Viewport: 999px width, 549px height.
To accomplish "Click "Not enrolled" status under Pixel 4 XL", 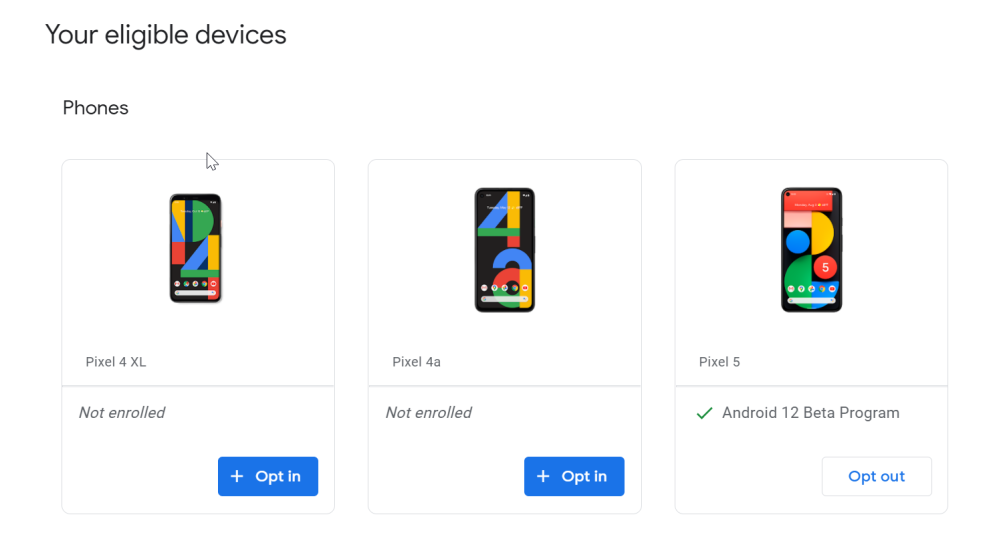I will [x=122, y=413].
